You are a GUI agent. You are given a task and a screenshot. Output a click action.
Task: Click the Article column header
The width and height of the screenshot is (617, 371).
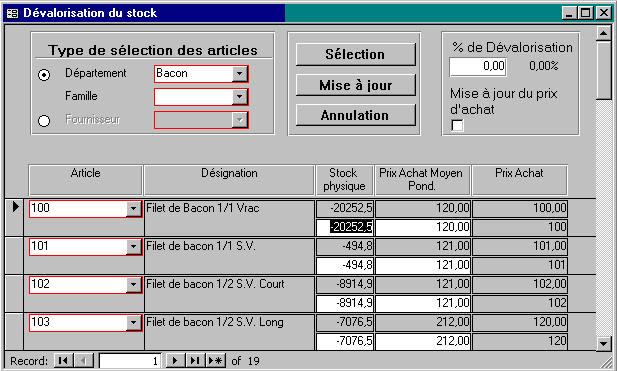click(85, 180)
